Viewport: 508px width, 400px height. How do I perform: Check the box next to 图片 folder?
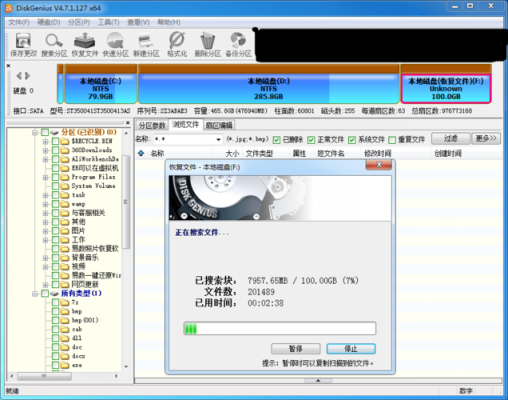click(x=56, y=231)
